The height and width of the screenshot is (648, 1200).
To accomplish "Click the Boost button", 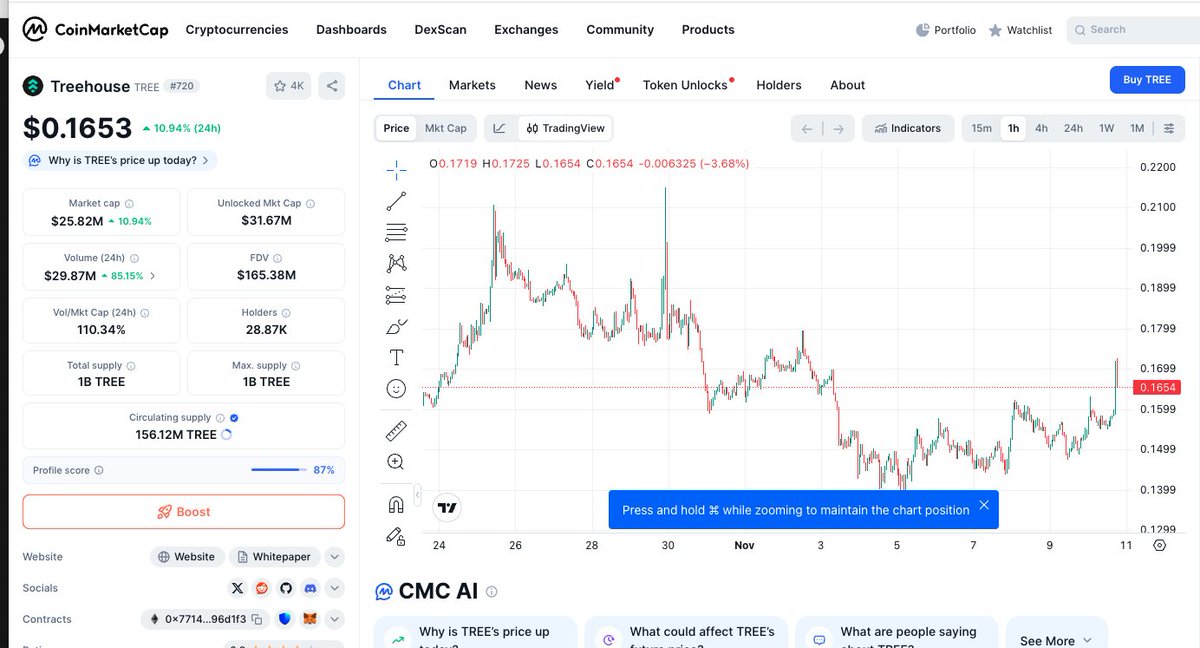I will tap(184, 511).
